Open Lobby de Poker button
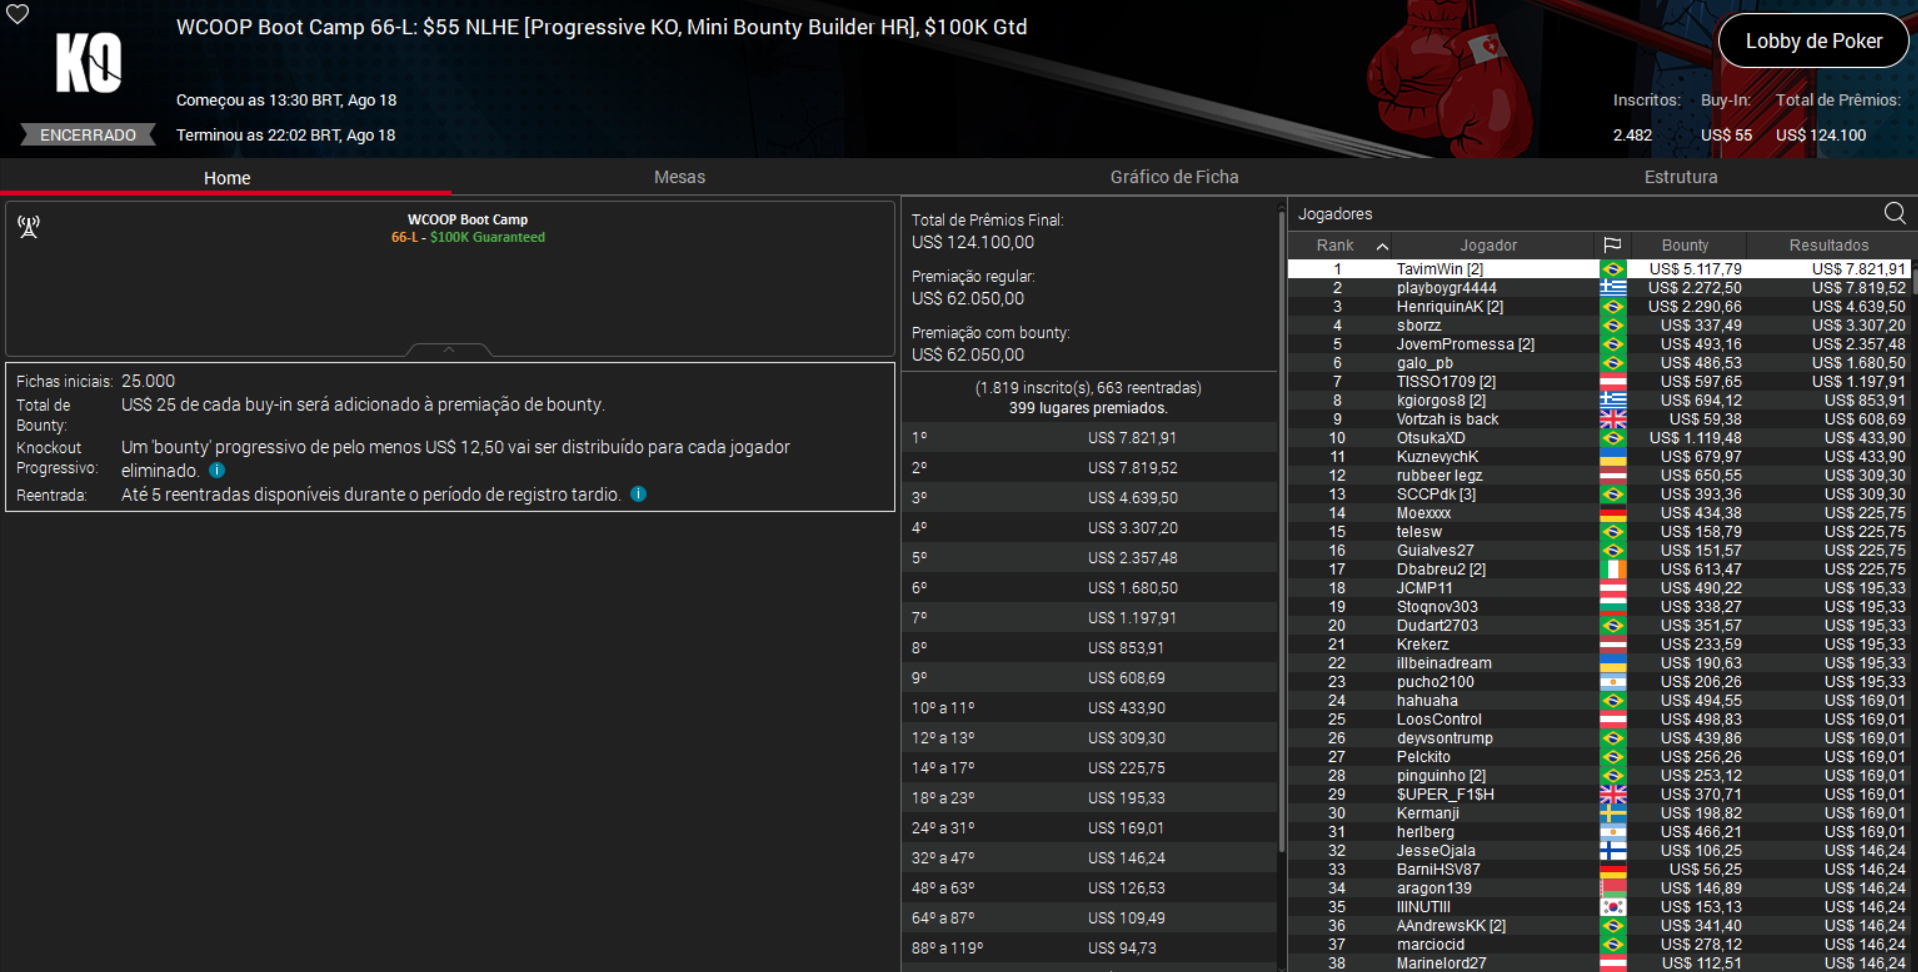The height and width of the screenshot is (972, 1918). [1813, 41]
